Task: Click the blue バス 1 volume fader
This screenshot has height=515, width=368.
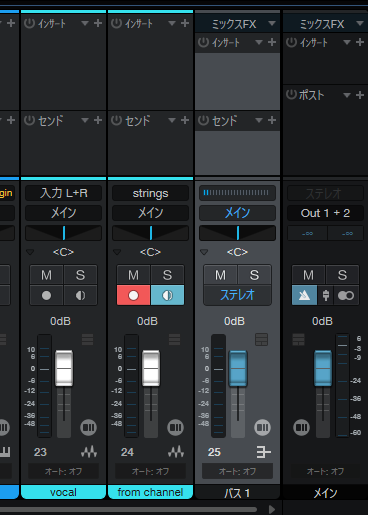Action: [238, 368]
